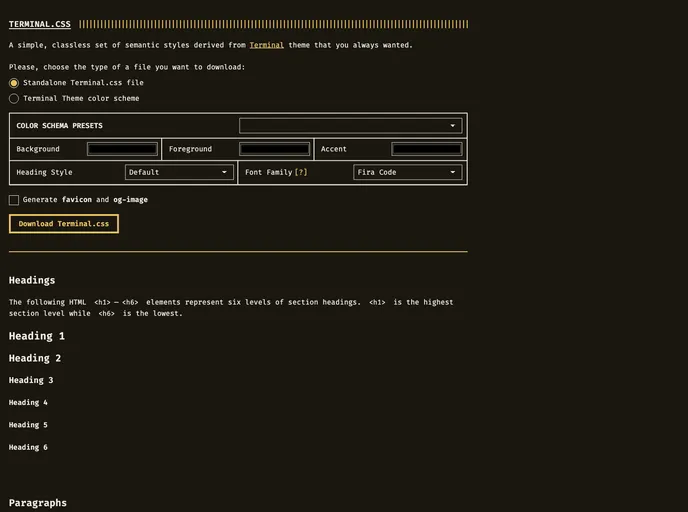Click the Download Terminal.css button
This screenshot has width=688, height=512.
click(64, 224)
